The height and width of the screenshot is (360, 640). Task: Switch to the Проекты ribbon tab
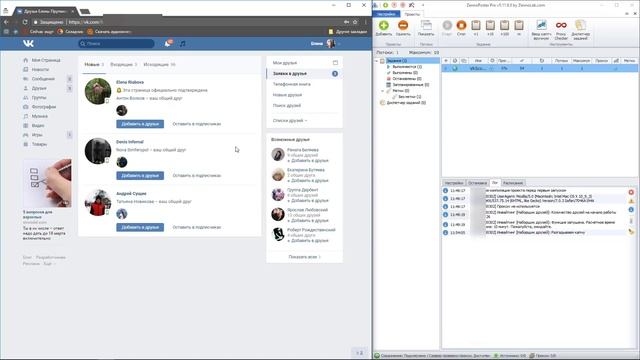tap(412, 14)
